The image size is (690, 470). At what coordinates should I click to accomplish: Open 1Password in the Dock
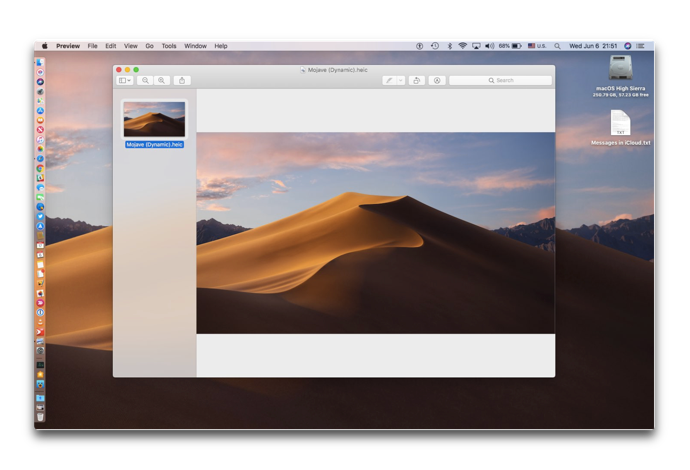coord(40,312)
